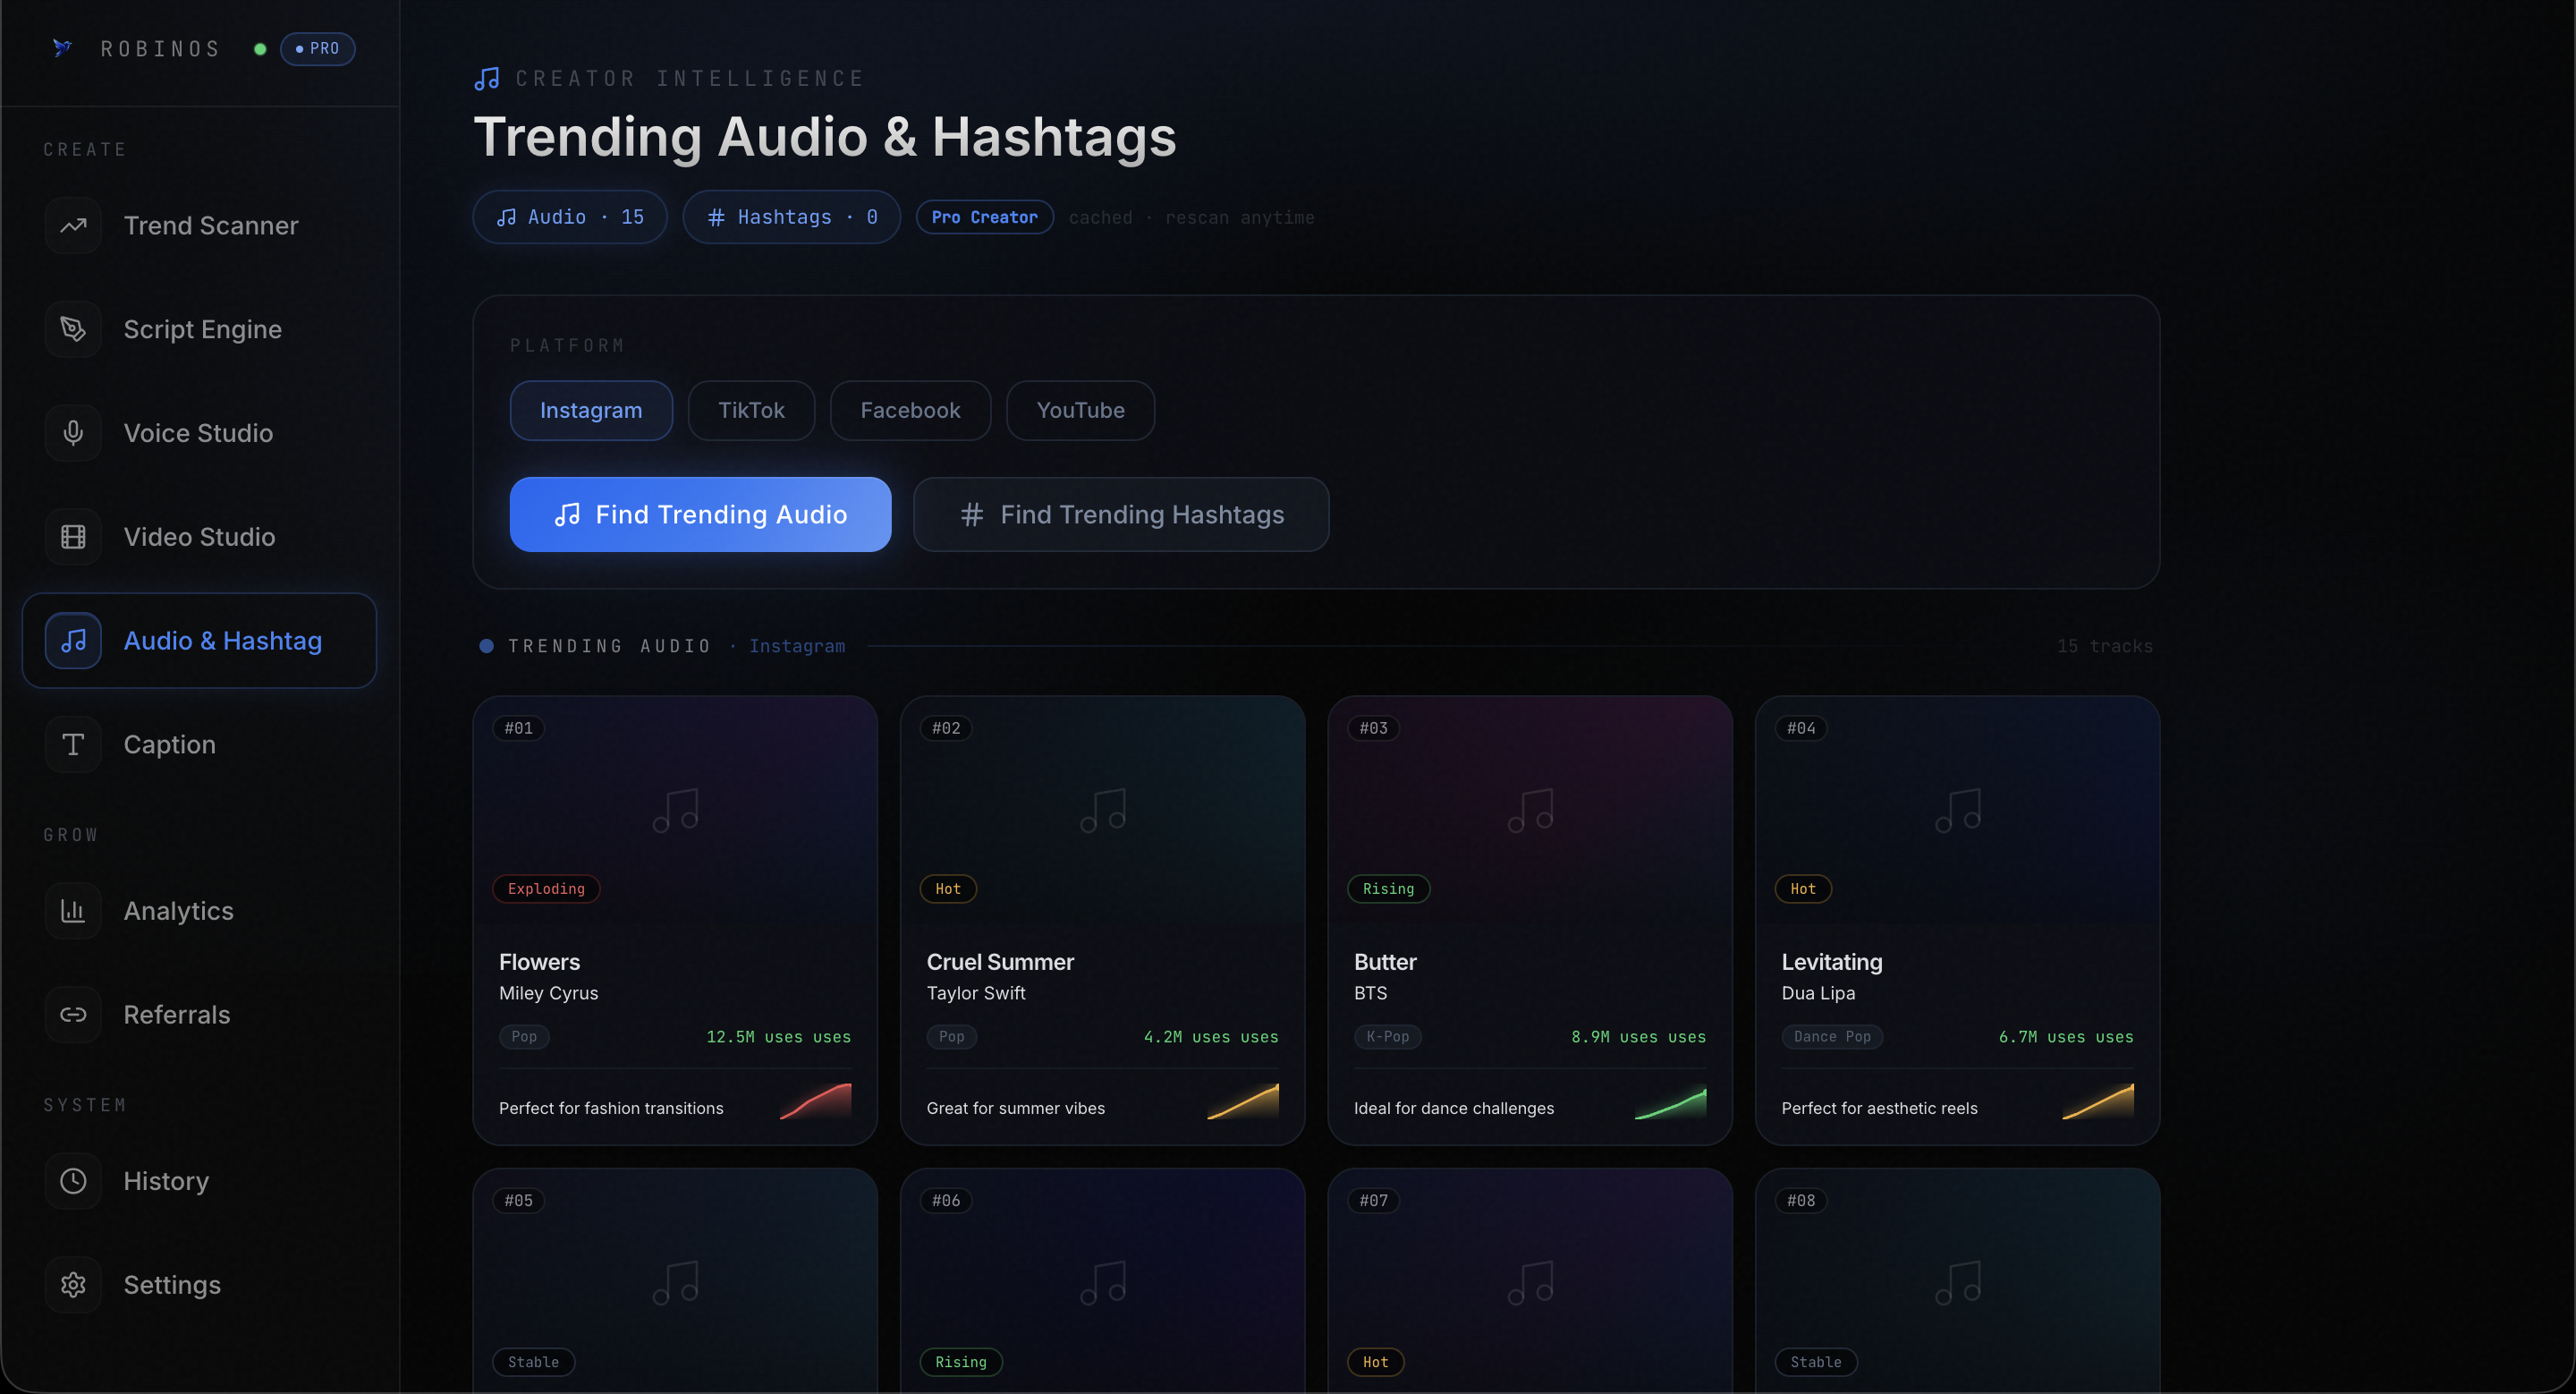Open the Flowers track card title
Viewport: 2576px width, 1394px height.
click(x=539, y=962)
